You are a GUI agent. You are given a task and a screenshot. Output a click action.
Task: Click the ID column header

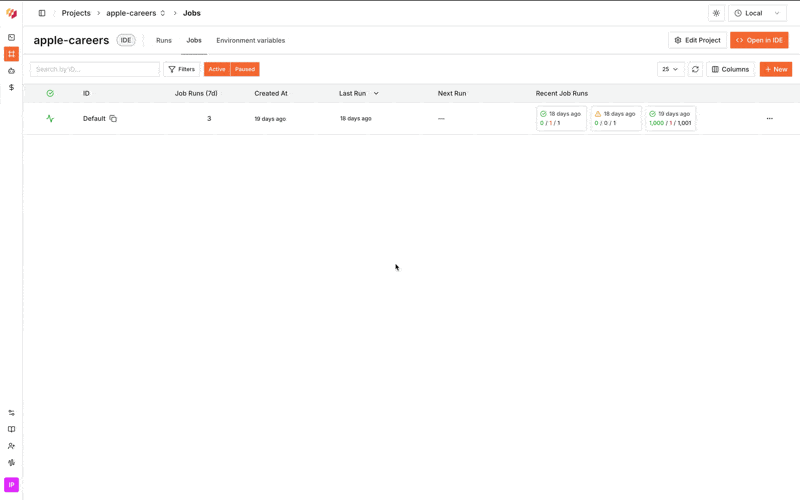point(86,93)
